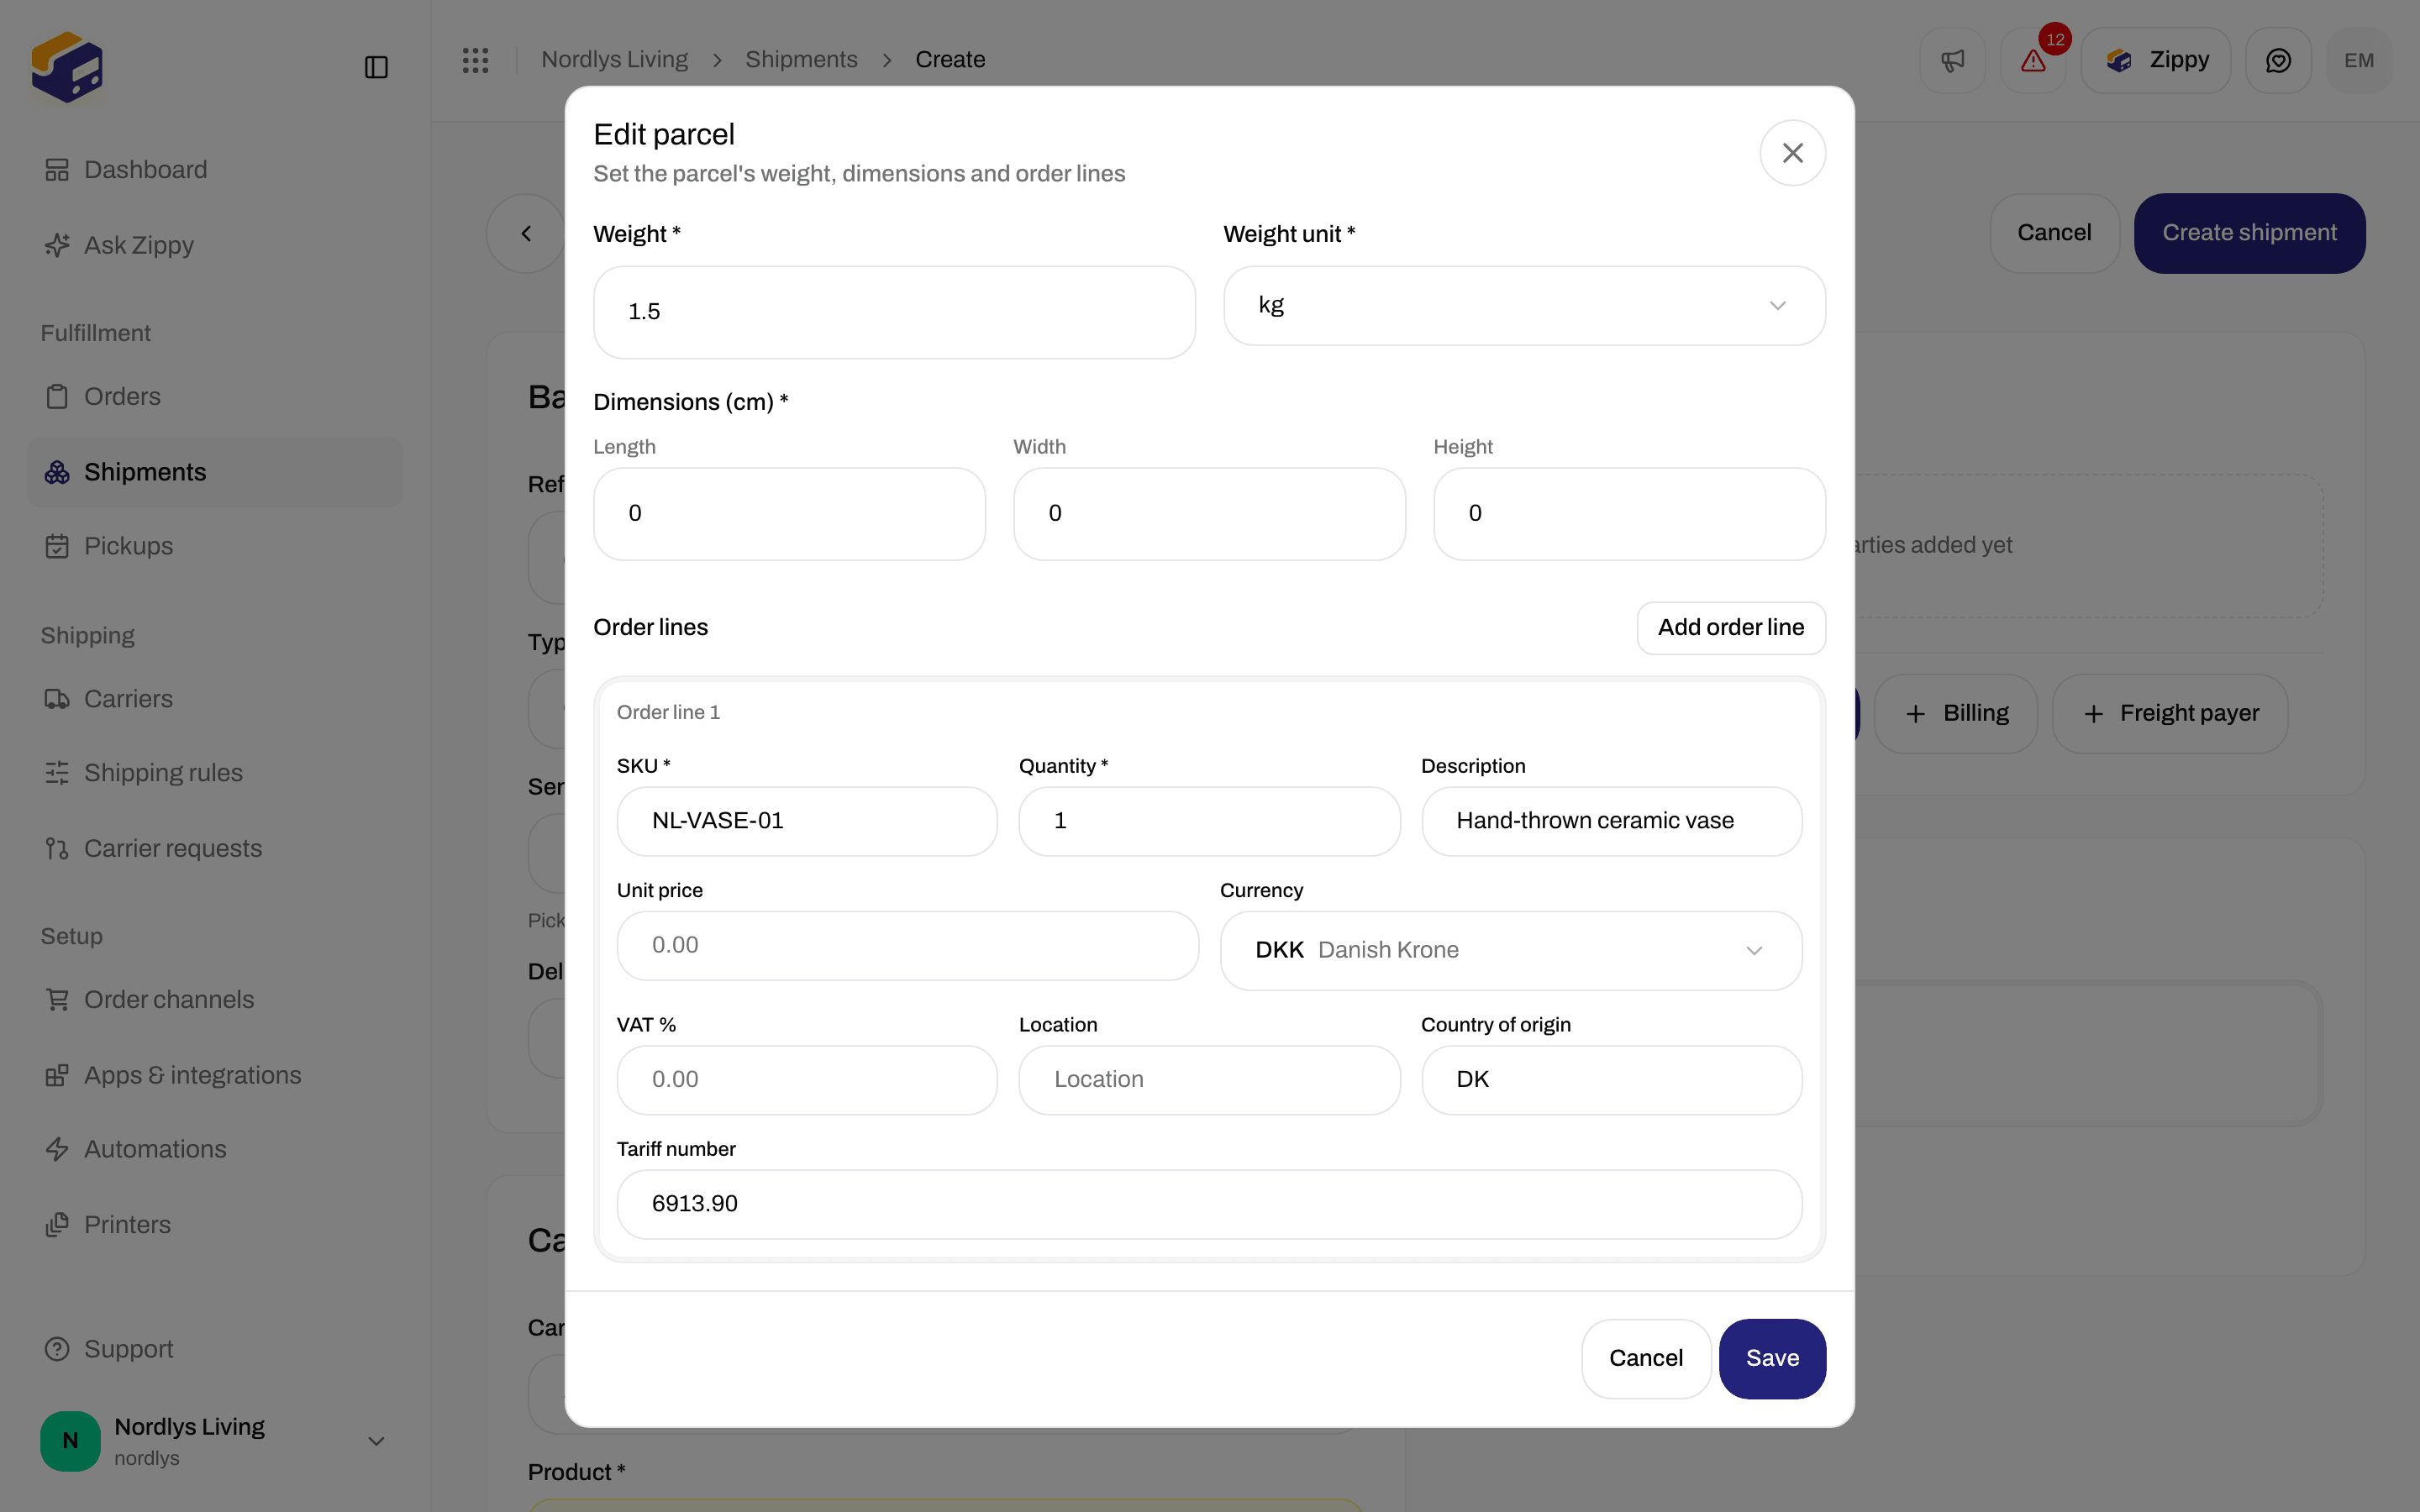This screenshot has width=2420, height=1512.
Task: Open Order channels in the sidebar
Action: point(214,999)
